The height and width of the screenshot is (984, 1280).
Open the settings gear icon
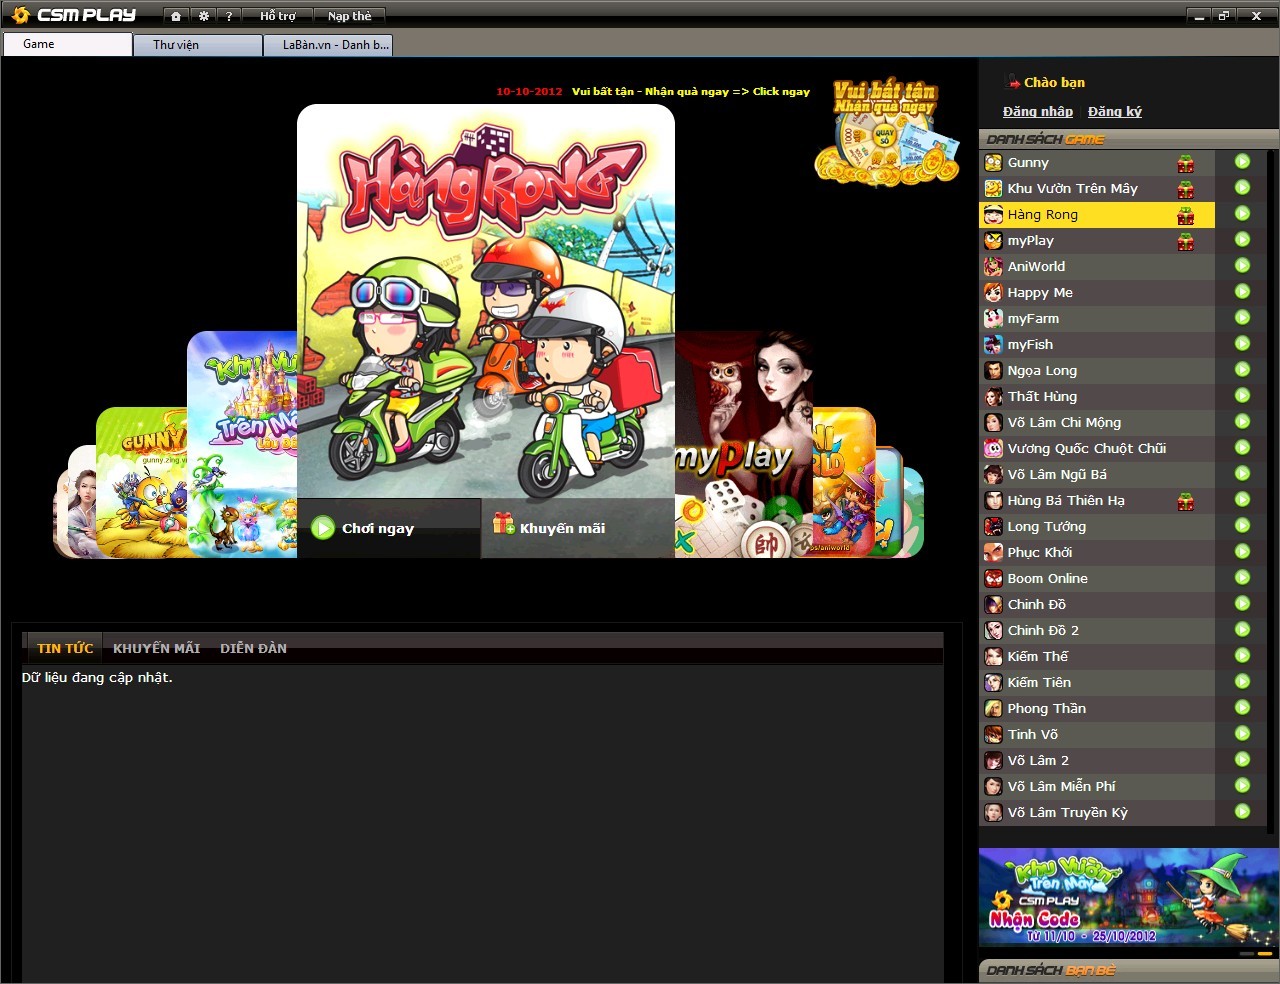[x=203, y=16]
